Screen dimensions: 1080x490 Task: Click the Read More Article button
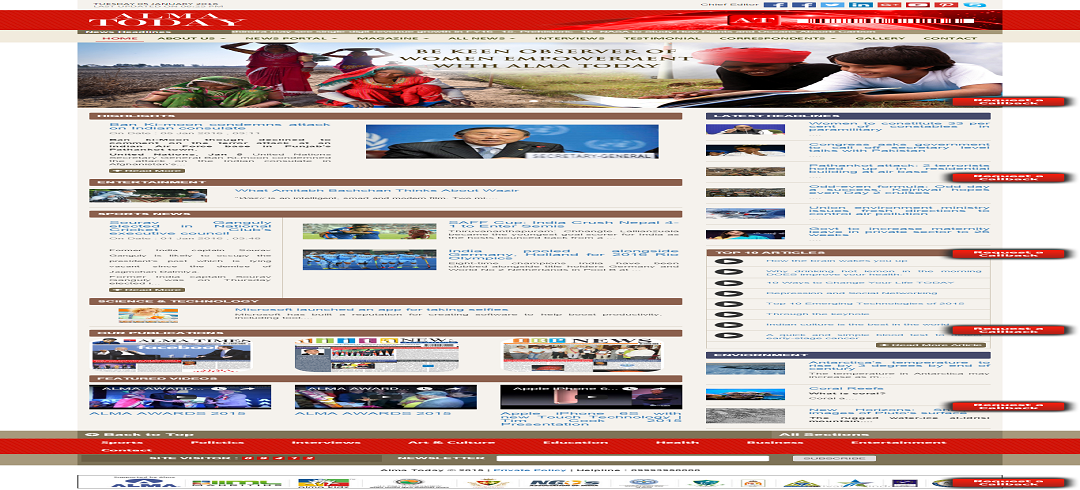tap(931, 345)
